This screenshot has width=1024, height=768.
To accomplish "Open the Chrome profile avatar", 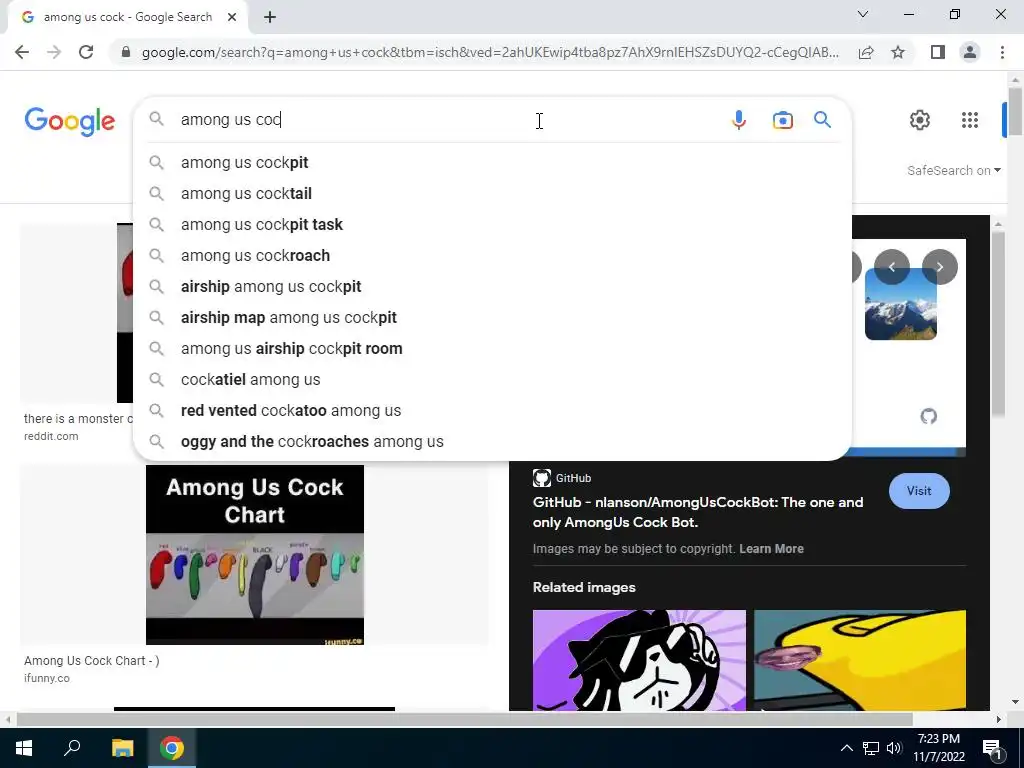I will (x=970, y=52).
